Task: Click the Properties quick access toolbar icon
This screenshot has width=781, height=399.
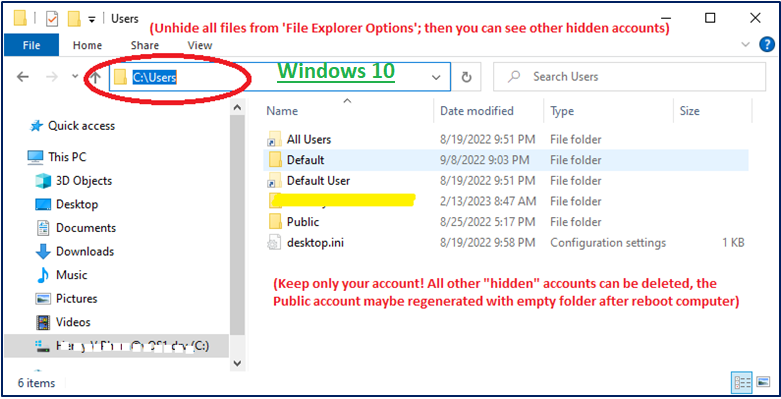Action: pyautogui.click(x=52, y=19)
